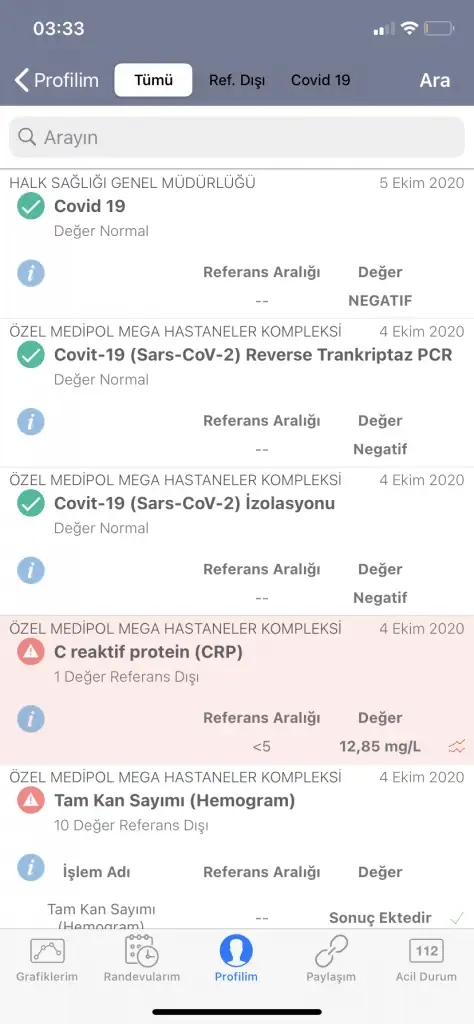
Task: Open info icon for Tam Kan Sayımı
Action: click(x=31, y=868)
